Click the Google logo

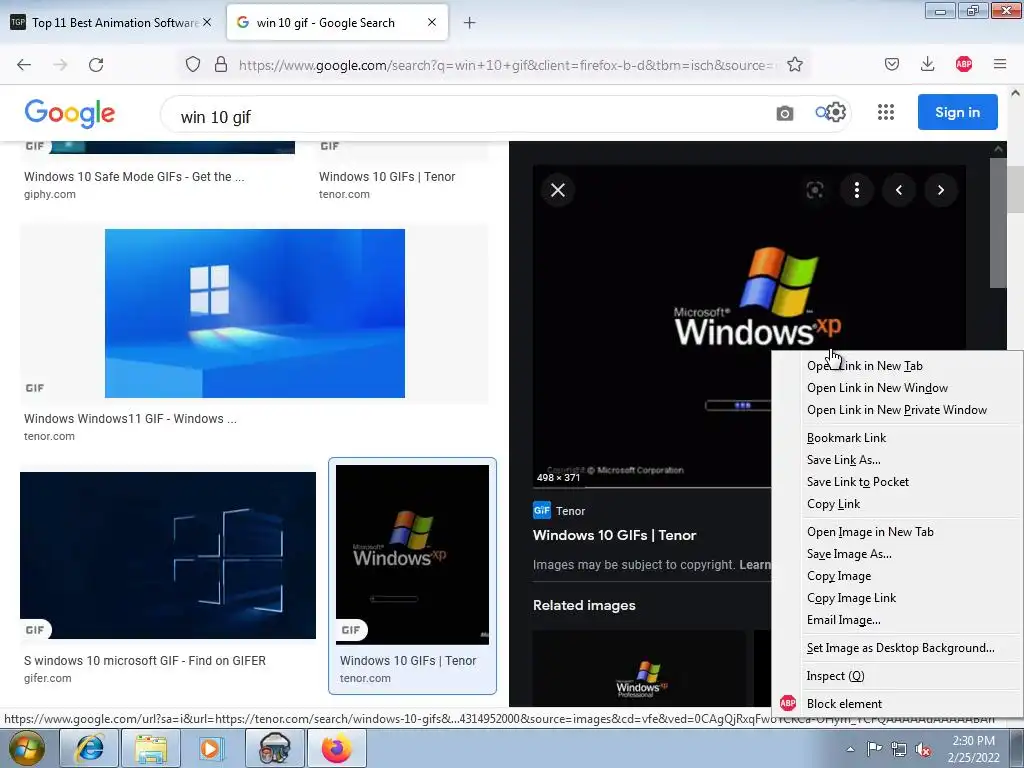tap(70, 114)
